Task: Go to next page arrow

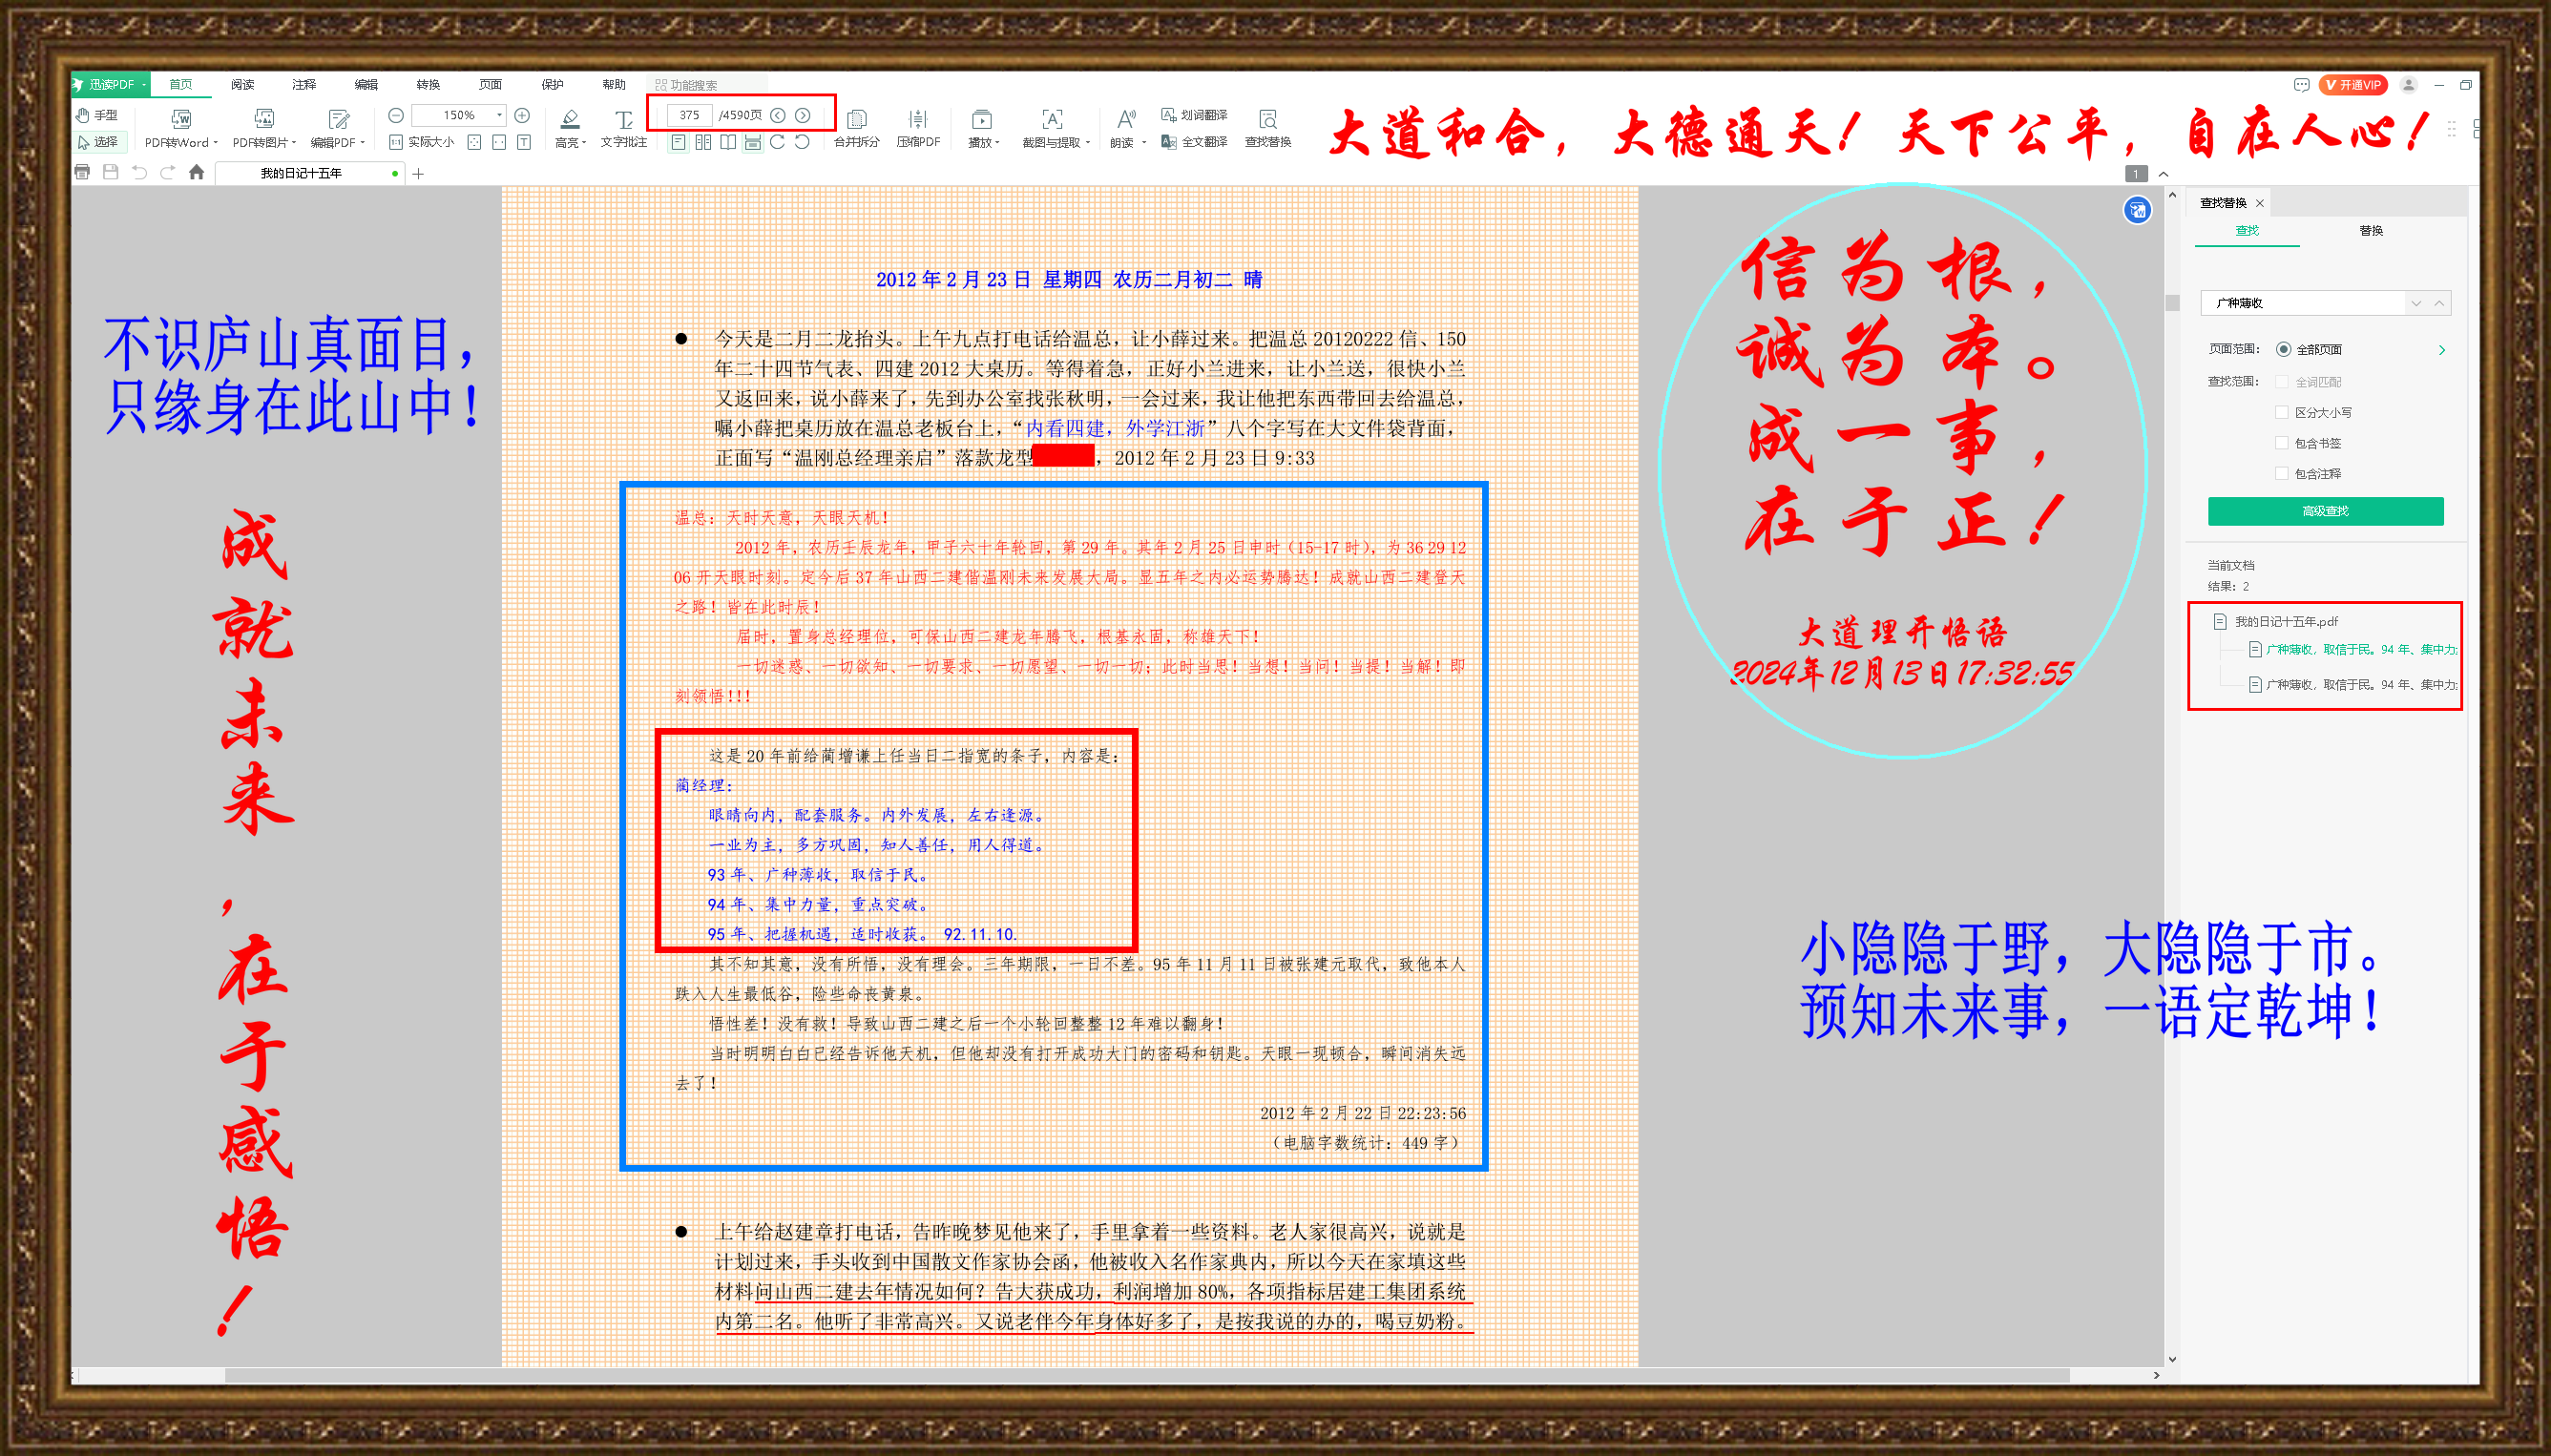Action: tap(802, 115)
